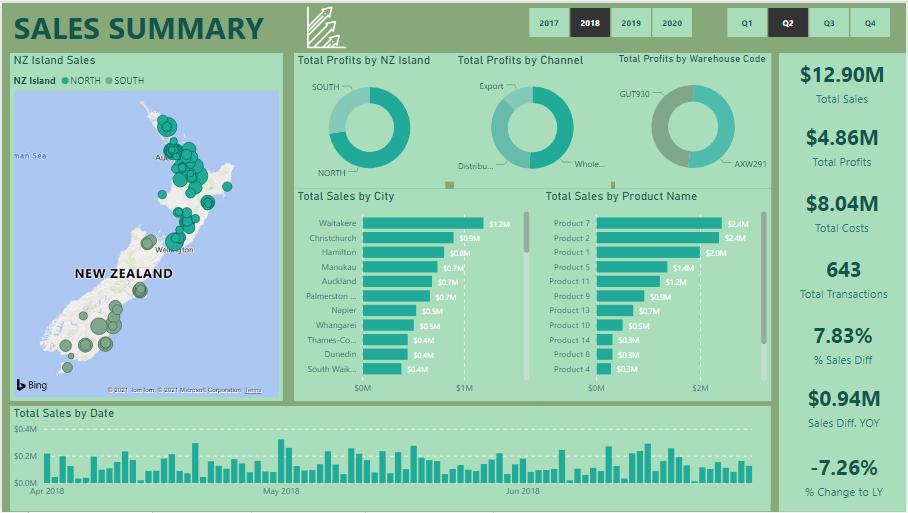This screenshot has width=908, height=513.
Task: Select the Q1 quarter button
Action: 747,22
